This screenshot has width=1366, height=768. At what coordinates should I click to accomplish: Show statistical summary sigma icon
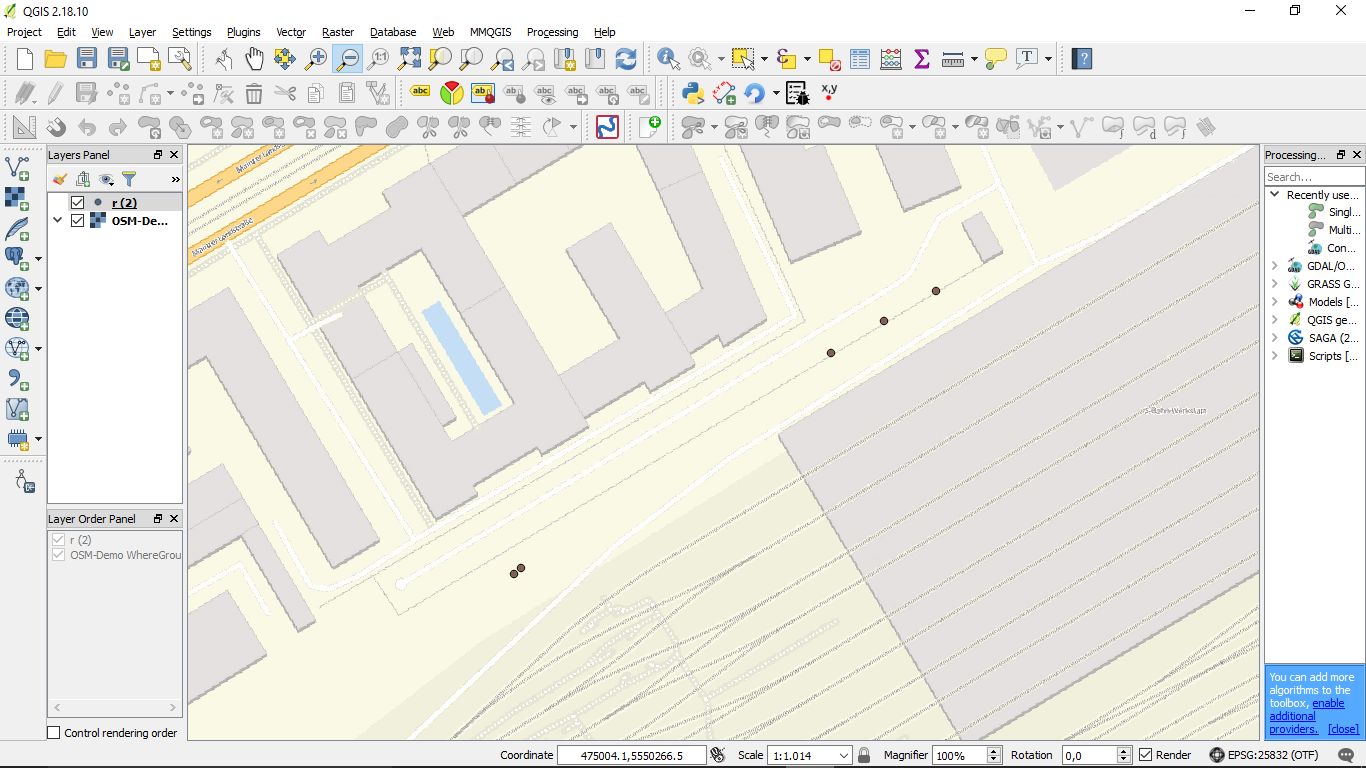(x=921, y=59)
